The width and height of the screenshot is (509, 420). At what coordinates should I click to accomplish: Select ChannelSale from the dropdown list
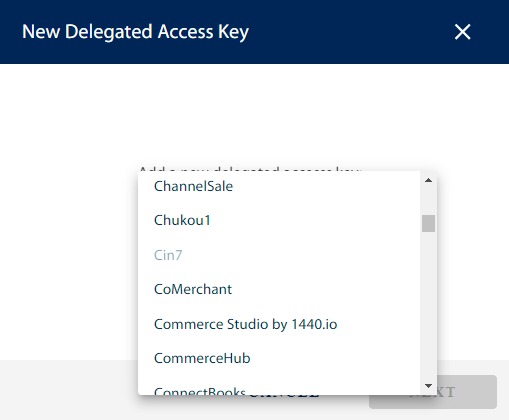point(279,186)
